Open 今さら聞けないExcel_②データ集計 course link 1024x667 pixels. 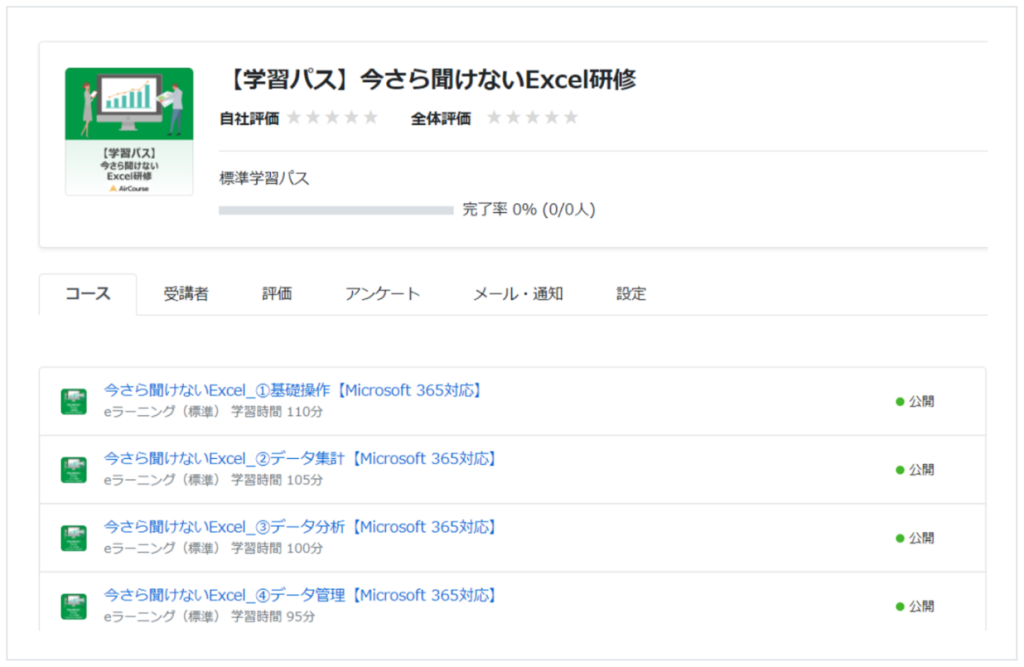tap(301, 459)
